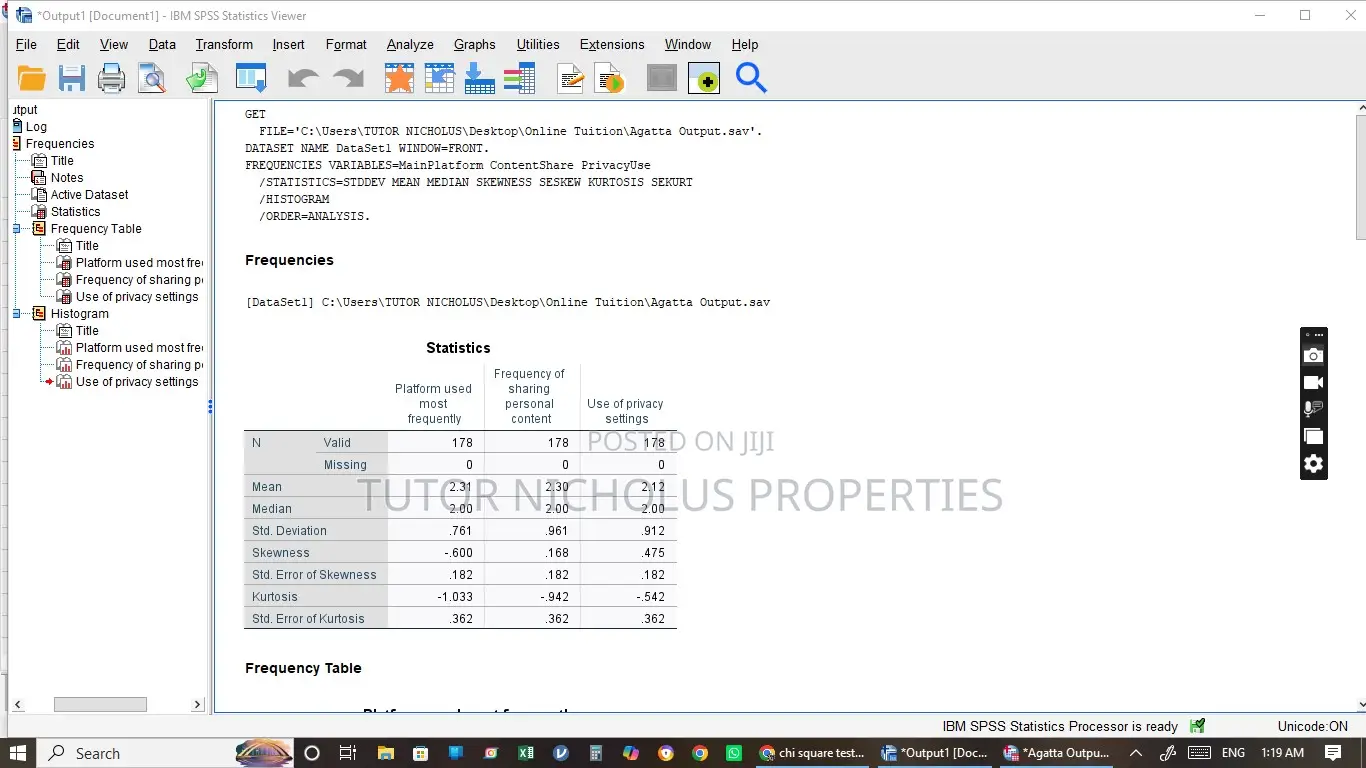Select Statistics item in outline tree
The height and width of the screenshot is (768, 1366).
[76, 212]
